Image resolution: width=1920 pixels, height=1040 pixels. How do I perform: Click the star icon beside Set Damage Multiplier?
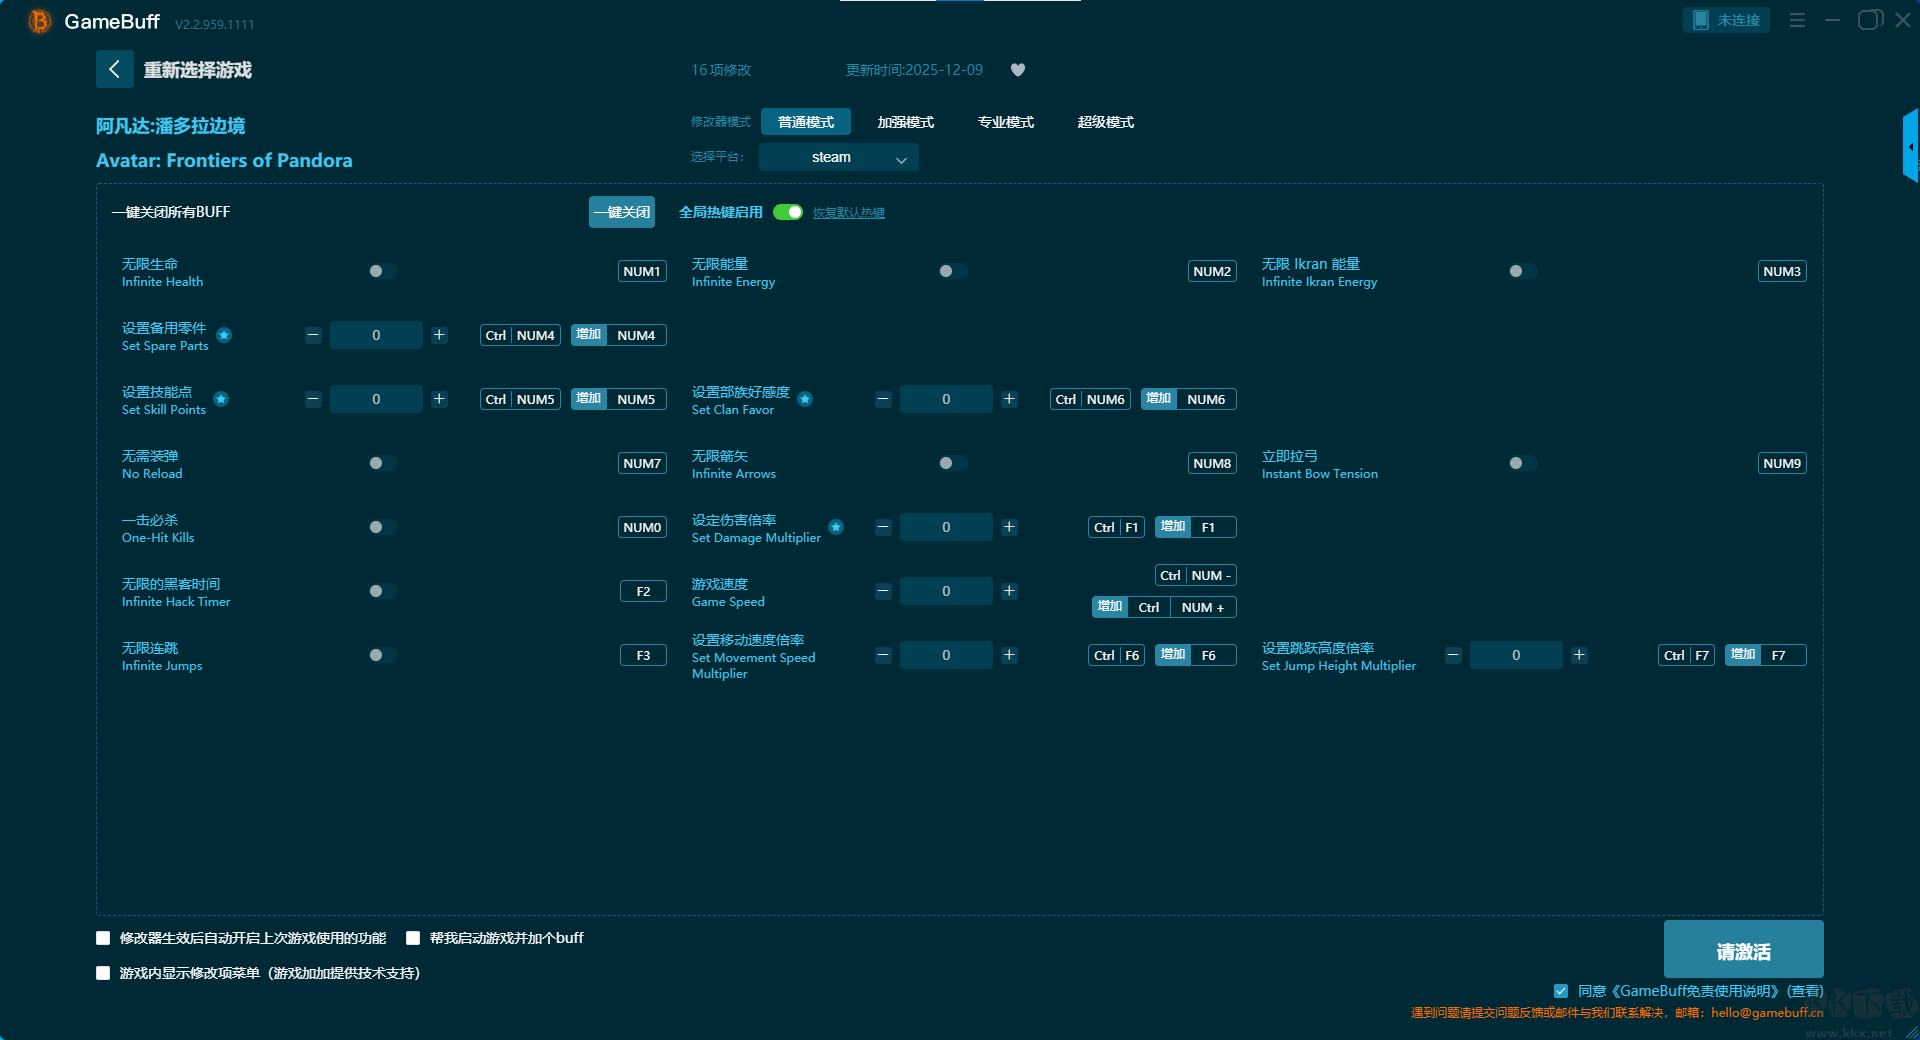coord(836,527)
